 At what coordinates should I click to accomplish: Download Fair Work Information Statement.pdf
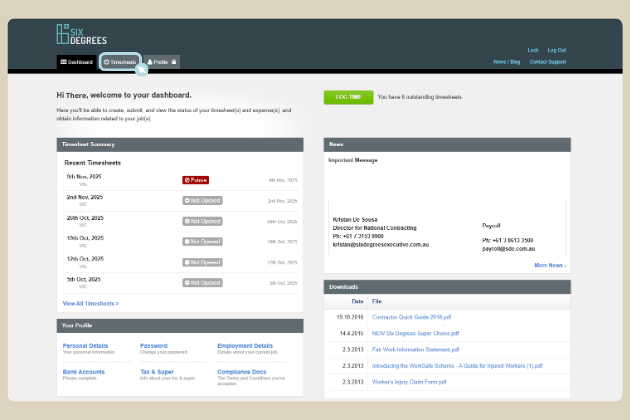pos(415,350)
